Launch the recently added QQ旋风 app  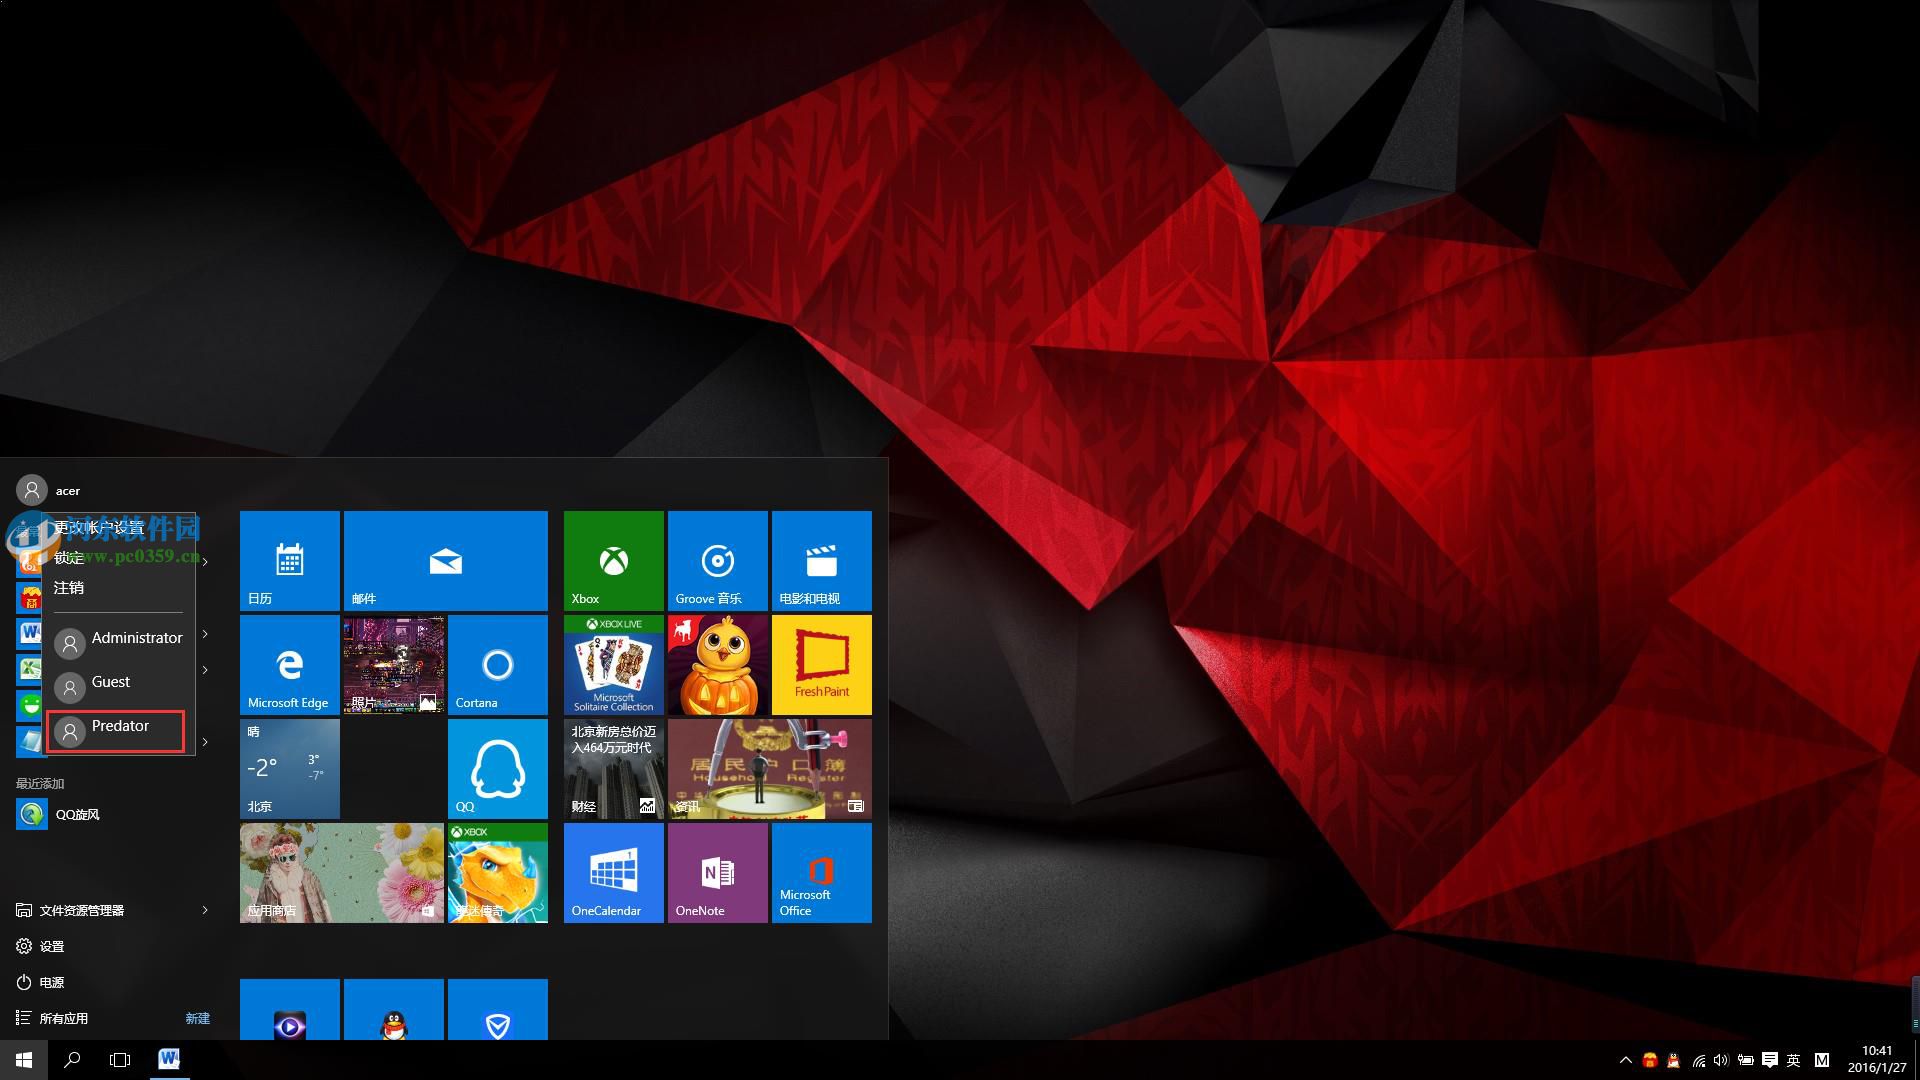tap(78, 814)
